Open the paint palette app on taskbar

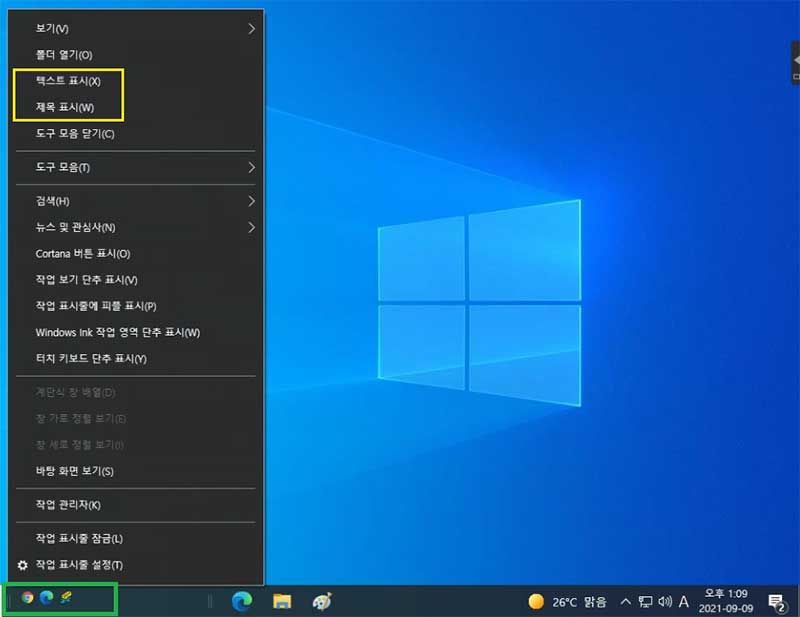tap(322, 602)
